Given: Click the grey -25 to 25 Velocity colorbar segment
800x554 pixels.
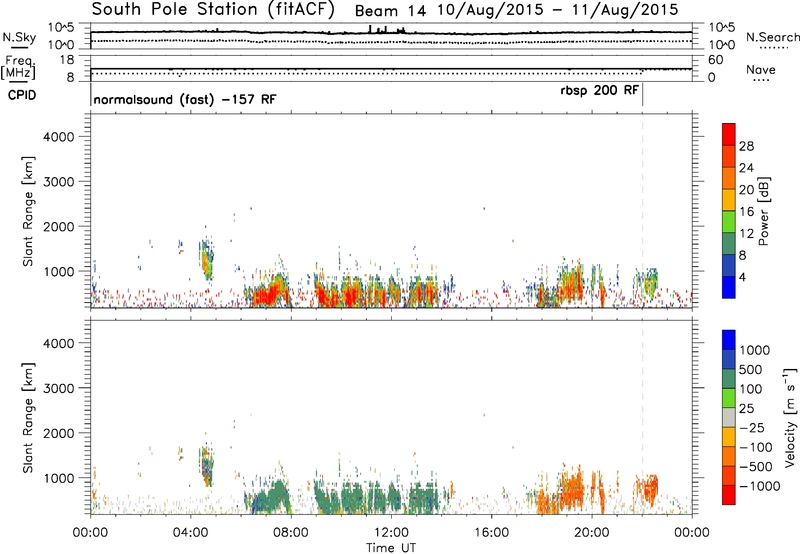Looking at the screenshot, I should point(729,417).
